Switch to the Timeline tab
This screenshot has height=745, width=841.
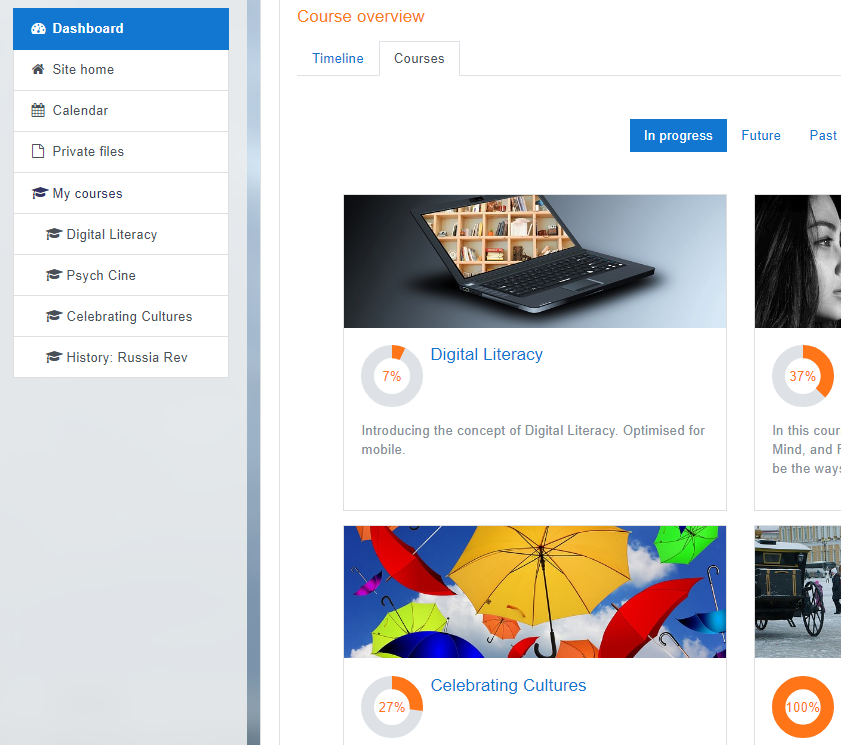pyautogui.click(x=338, y=58)
